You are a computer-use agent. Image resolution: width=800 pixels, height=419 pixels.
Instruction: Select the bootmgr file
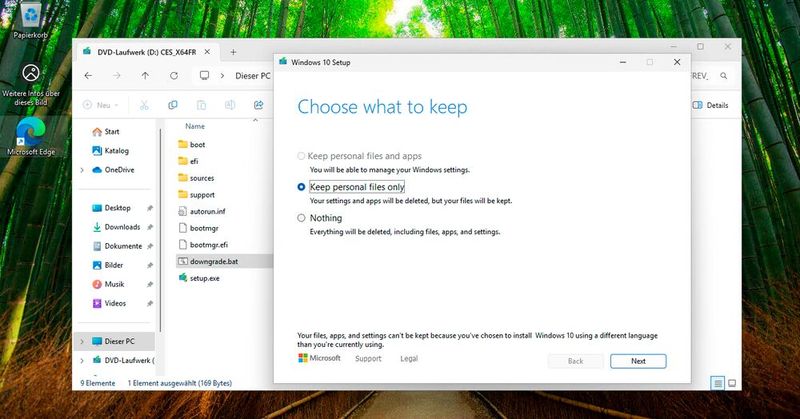198,228
